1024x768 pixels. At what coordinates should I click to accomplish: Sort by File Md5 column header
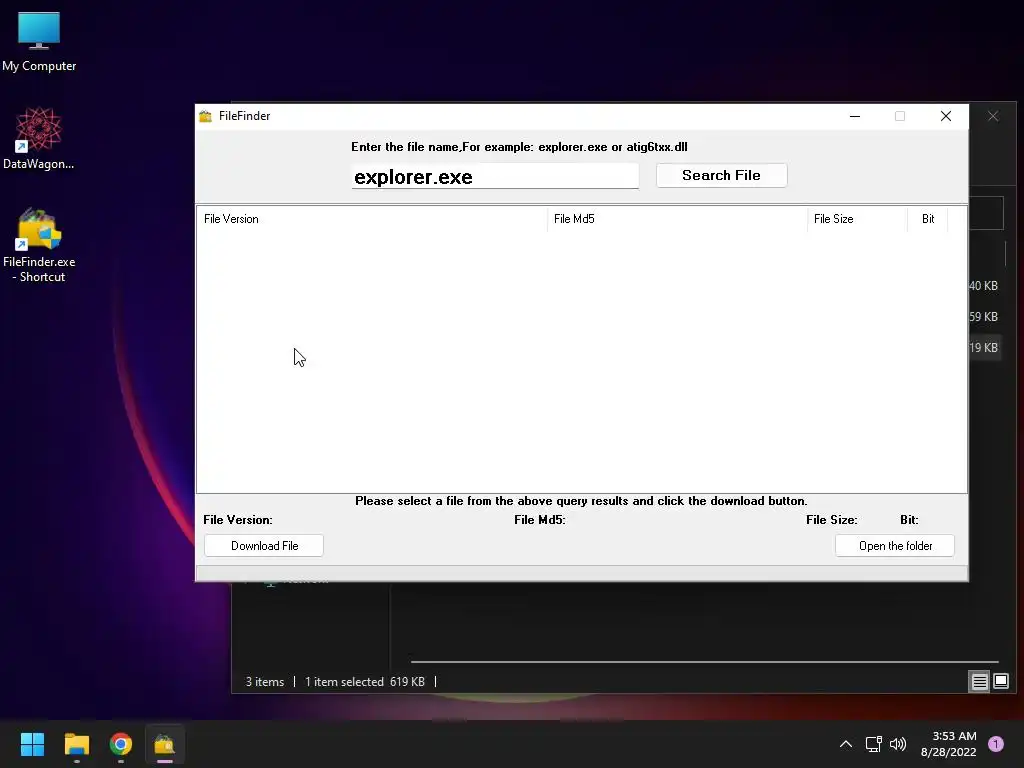(677, 219)
